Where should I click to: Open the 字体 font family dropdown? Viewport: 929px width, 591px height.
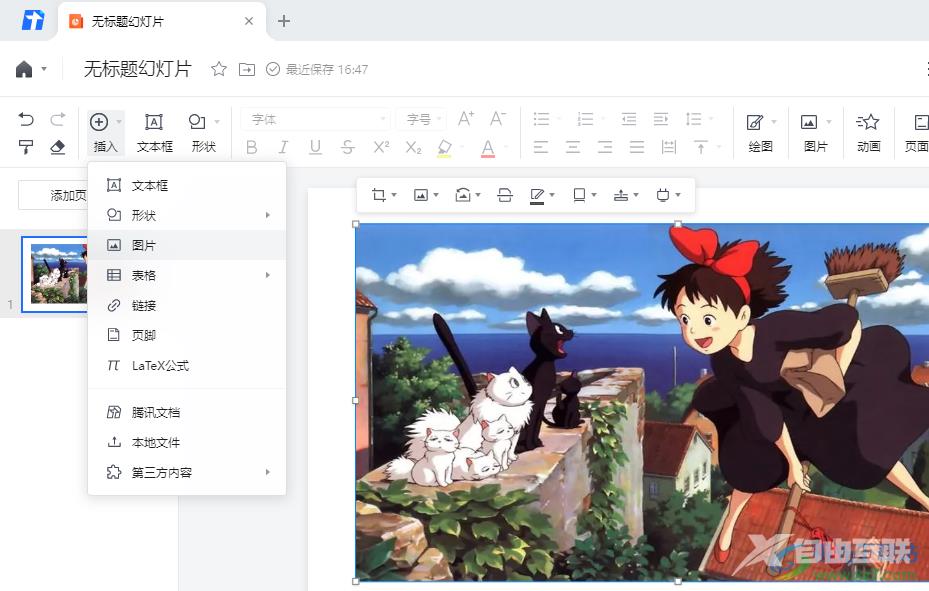click(x=315, y=119)
